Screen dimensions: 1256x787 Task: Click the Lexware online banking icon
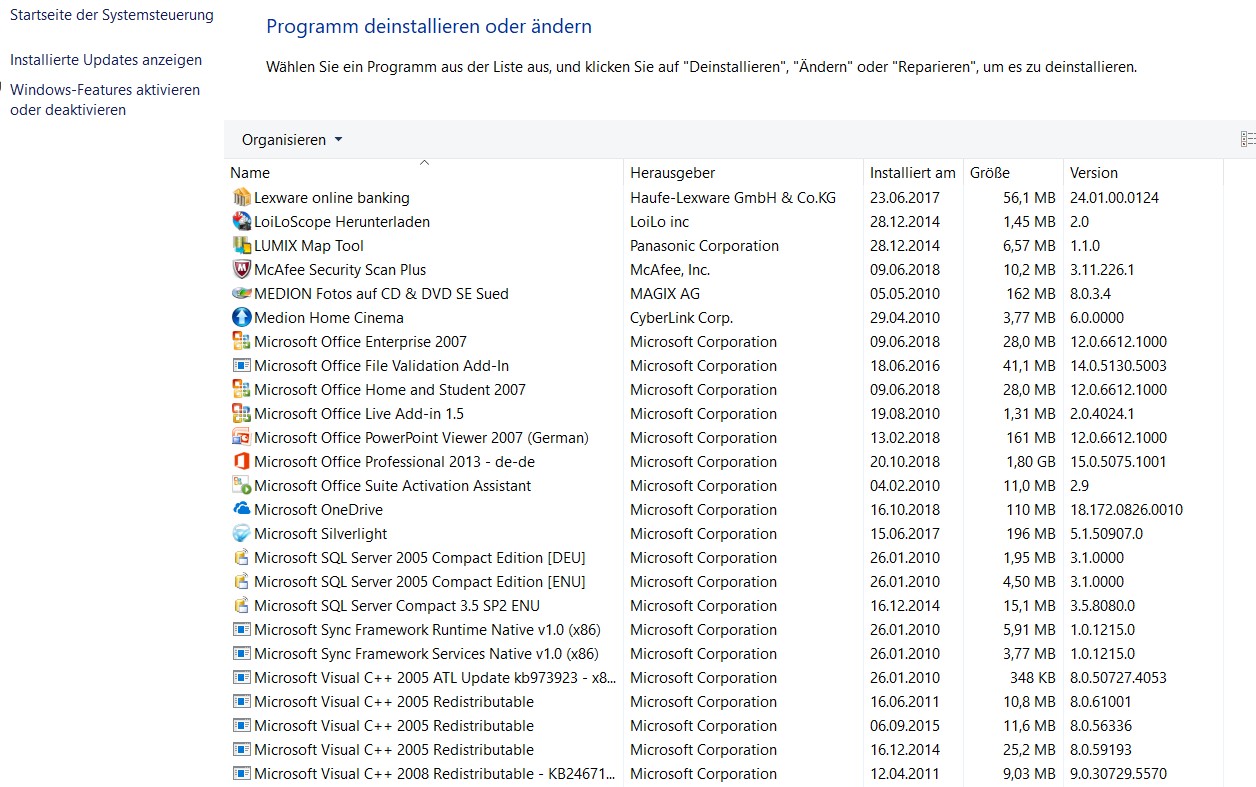(x=241, y=197)
